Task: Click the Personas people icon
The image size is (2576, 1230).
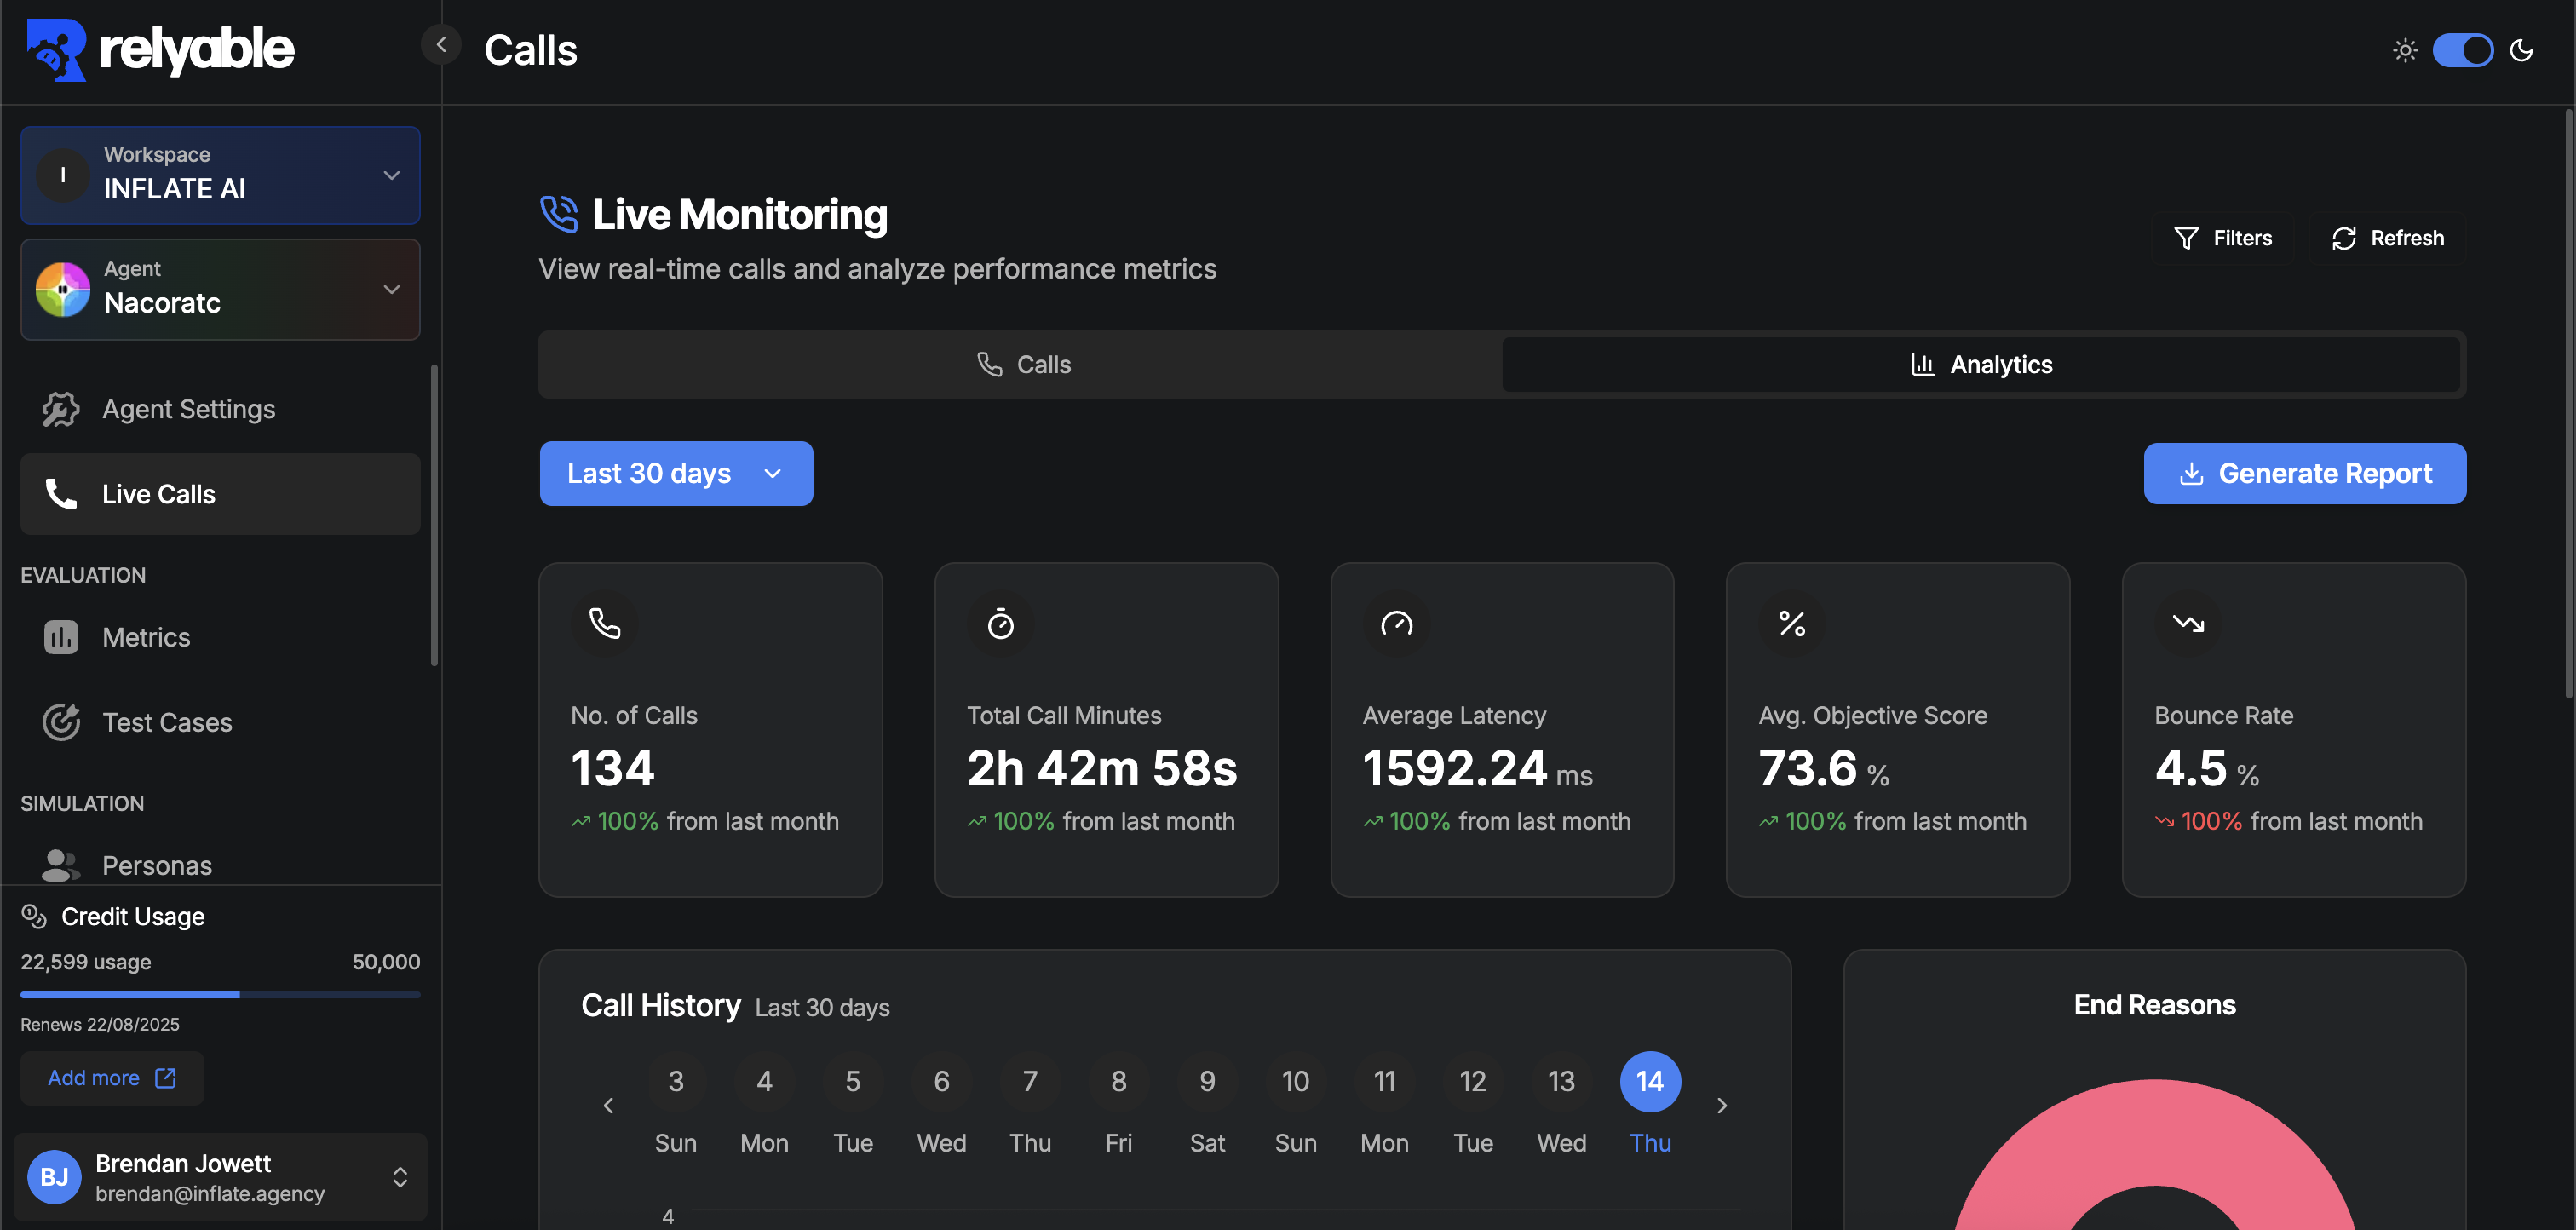Action: 61,865
